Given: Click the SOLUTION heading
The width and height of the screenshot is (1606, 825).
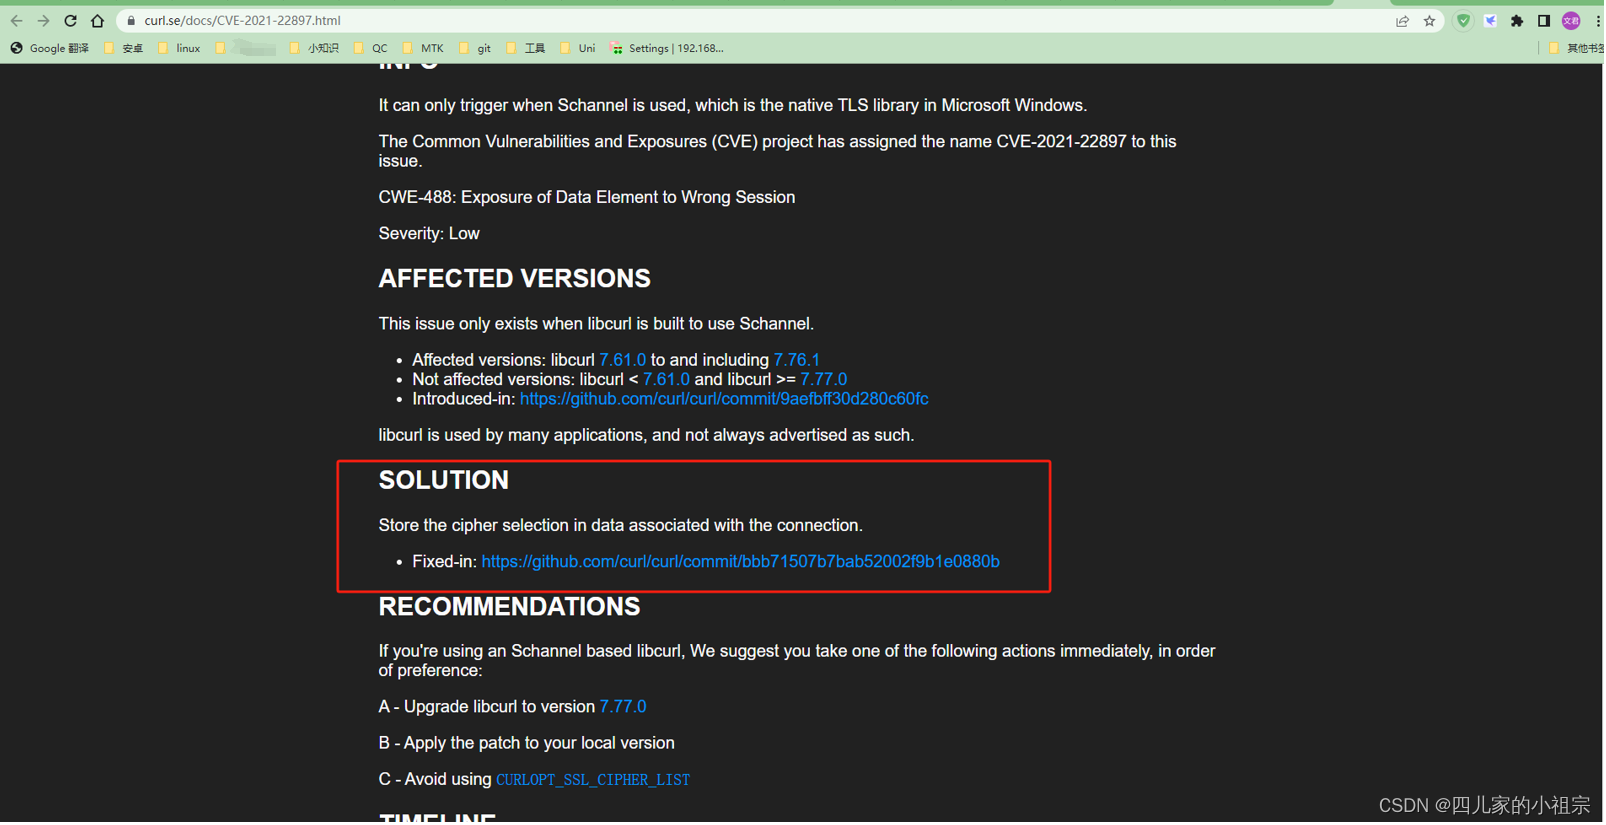Looking at the screenshot, I should 444,481.
